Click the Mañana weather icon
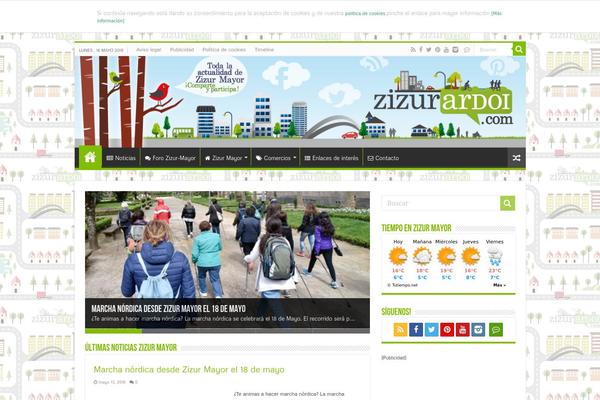Screen dimensions: 600x400 click(x=422, y=256)
